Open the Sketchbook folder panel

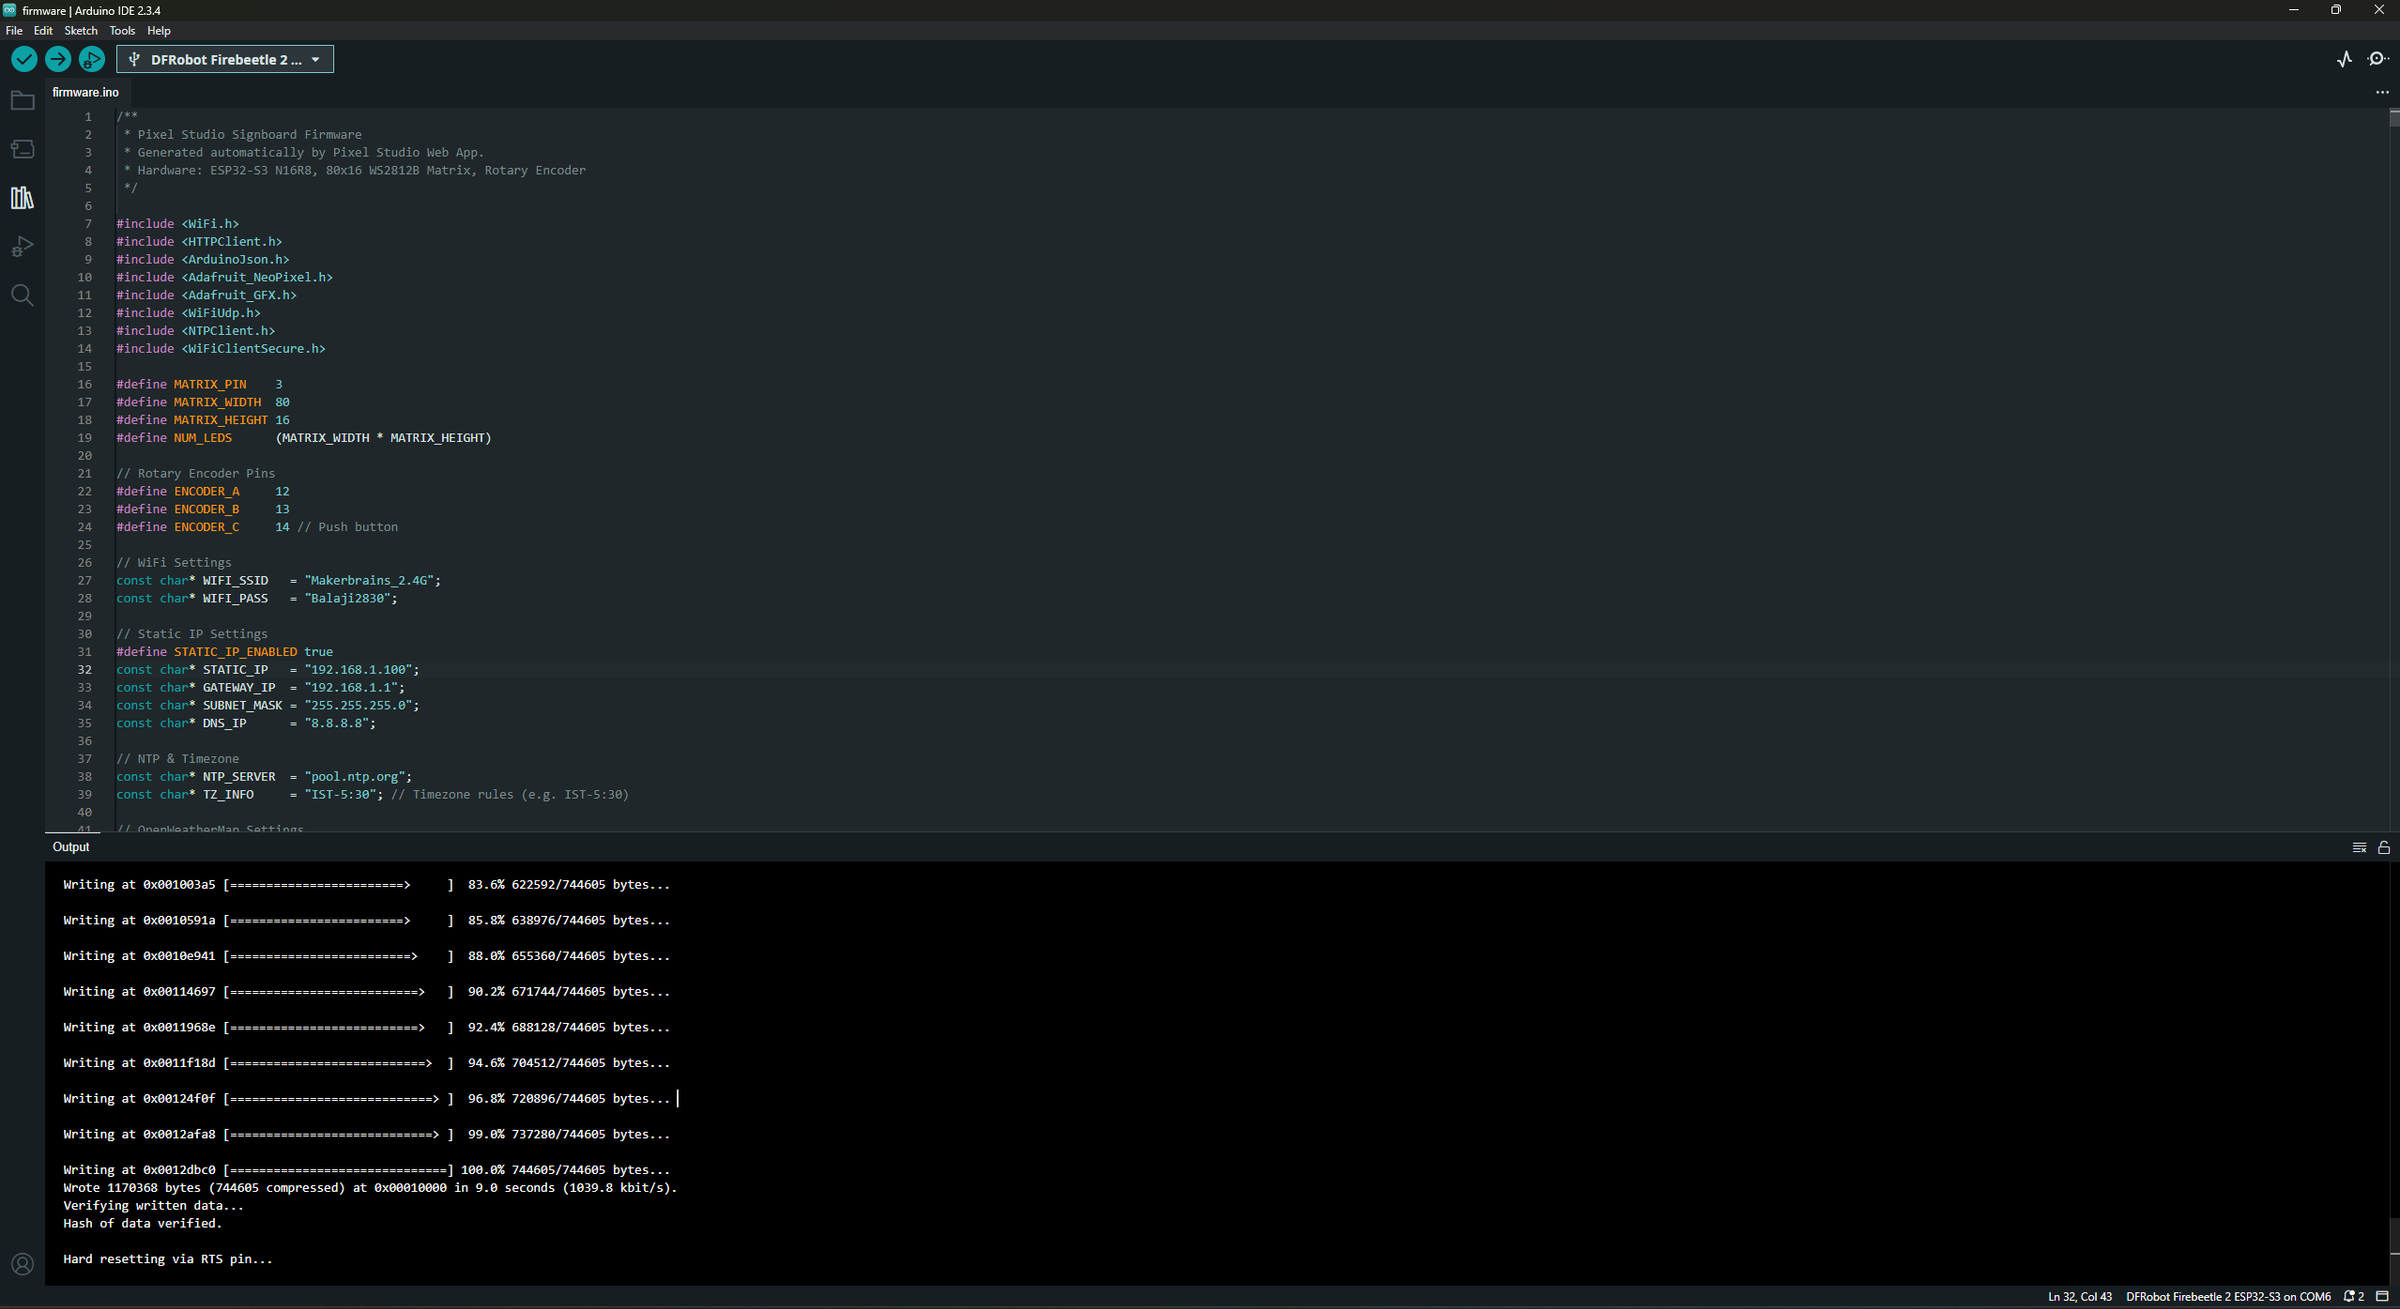pyautogui.click(x=22, y=101)
